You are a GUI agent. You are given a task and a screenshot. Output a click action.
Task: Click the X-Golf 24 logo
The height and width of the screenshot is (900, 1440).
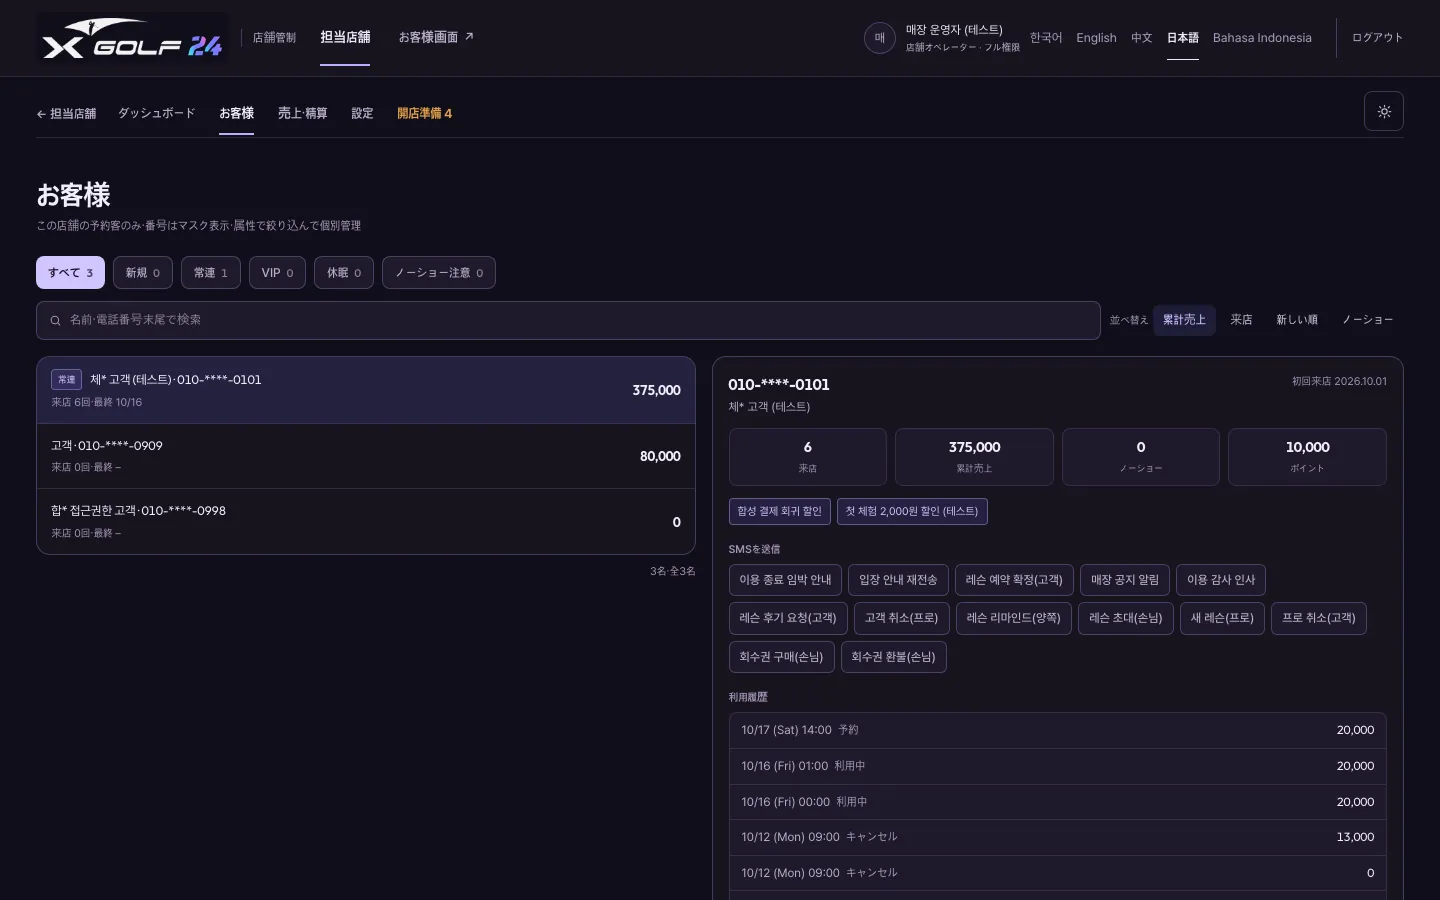[x=132, y=38]
